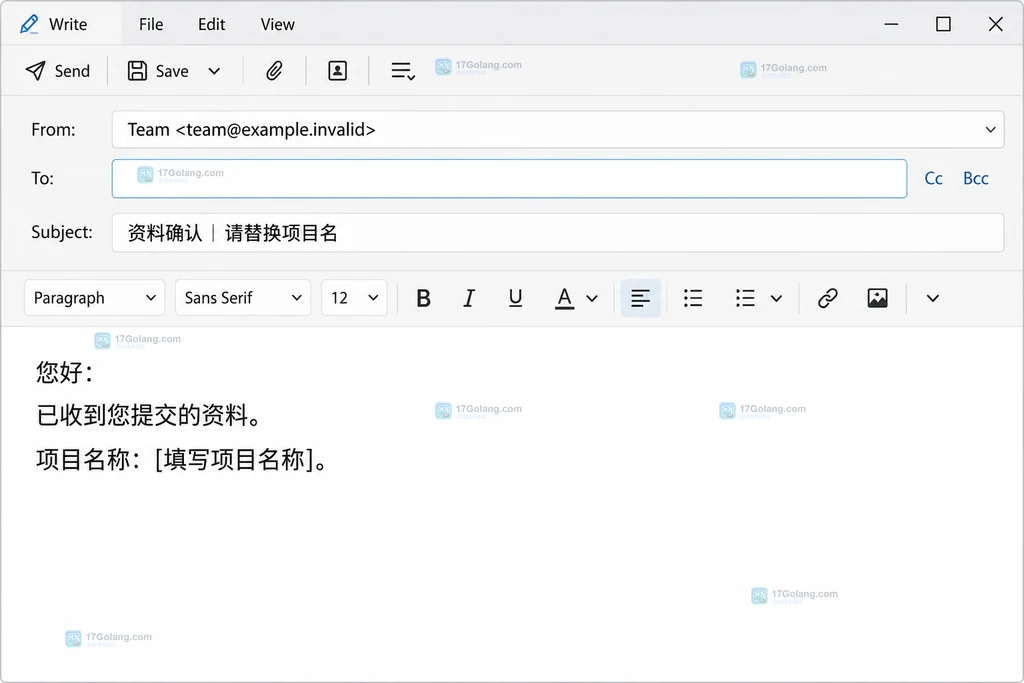Image resolution: width=1024 pixels, height=683 pixels.
Task: Click the Send paper plane icon
Action: (35, 71)
